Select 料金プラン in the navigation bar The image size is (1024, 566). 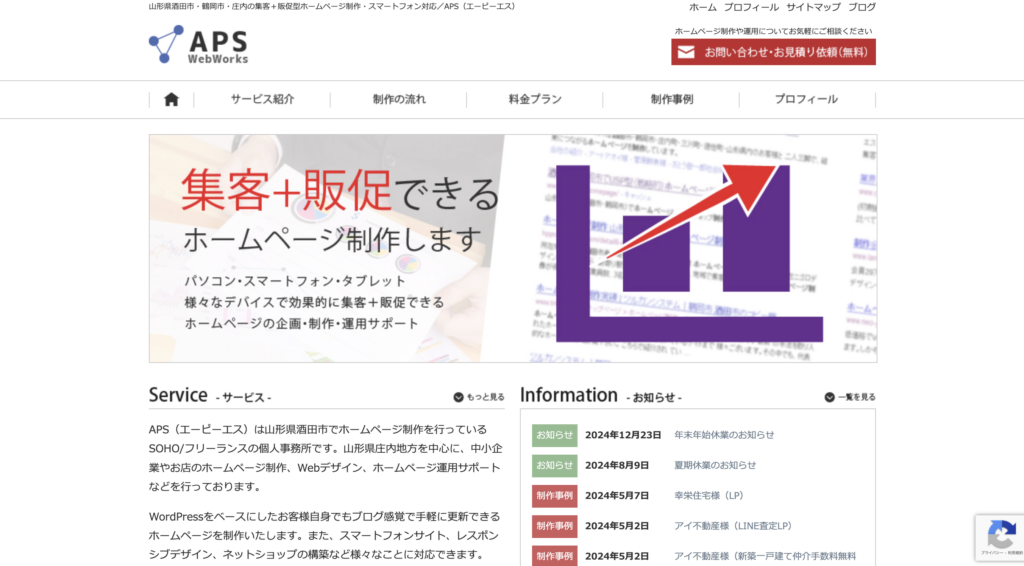click(535, 99)
